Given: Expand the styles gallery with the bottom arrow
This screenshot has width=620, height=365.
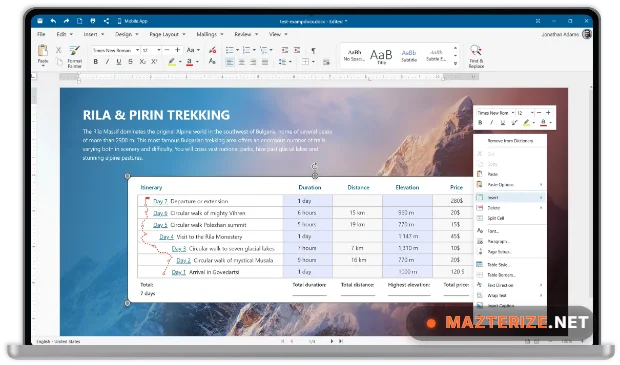Looking at the screenshot, I should pyautogui.click(x=455, y=63).
